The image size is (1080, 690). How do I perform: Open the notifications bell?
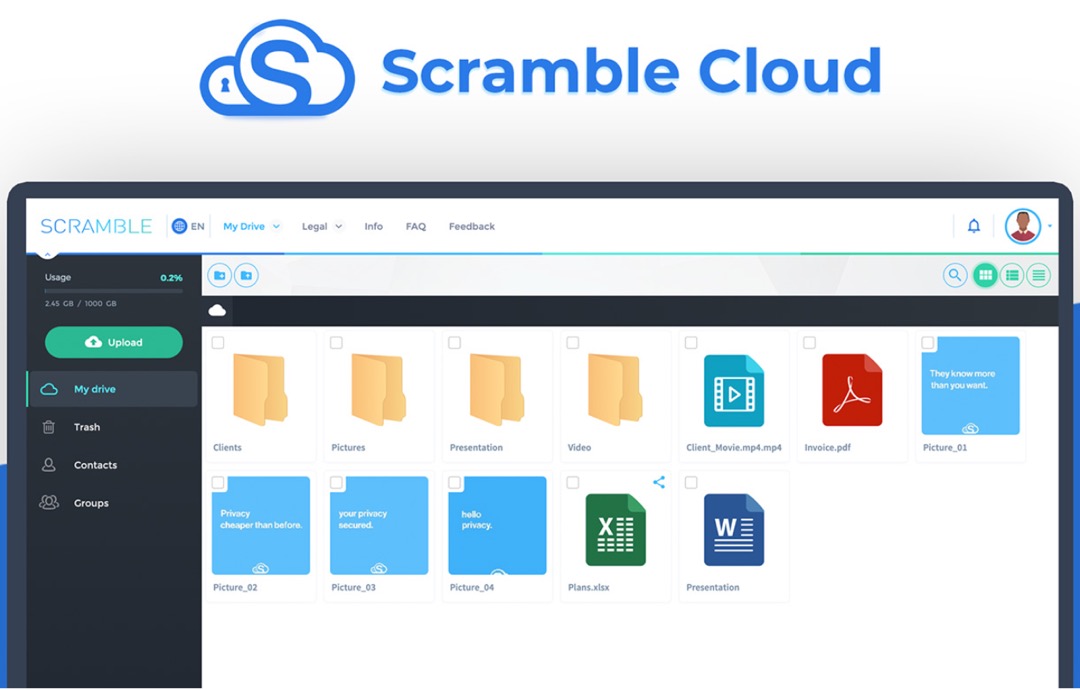pos(973,226)
